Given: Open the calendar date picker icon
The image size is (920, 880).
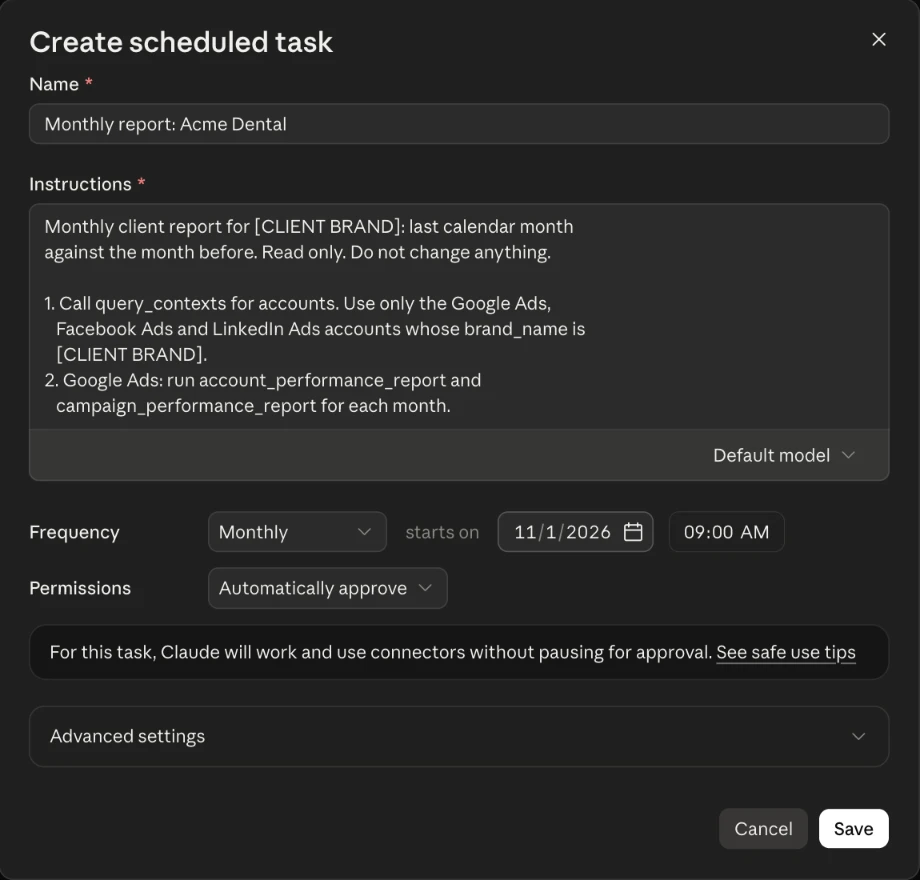Looking at the screenshot, I should tap(633, 532).
